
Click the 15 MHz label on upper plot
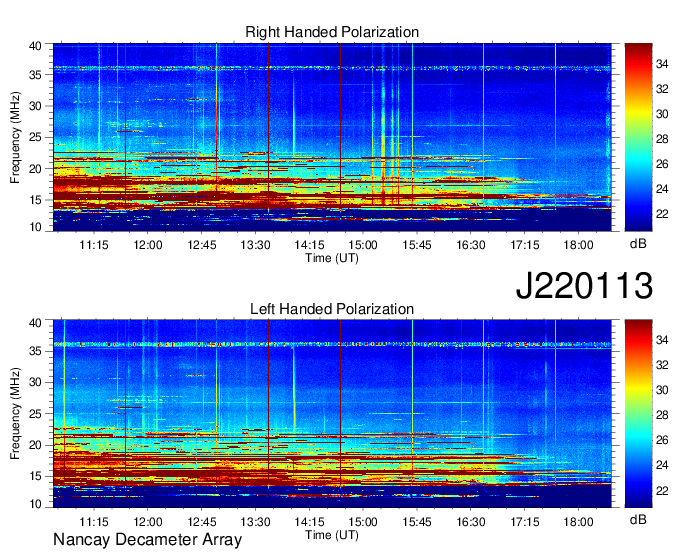pos(36,200)
